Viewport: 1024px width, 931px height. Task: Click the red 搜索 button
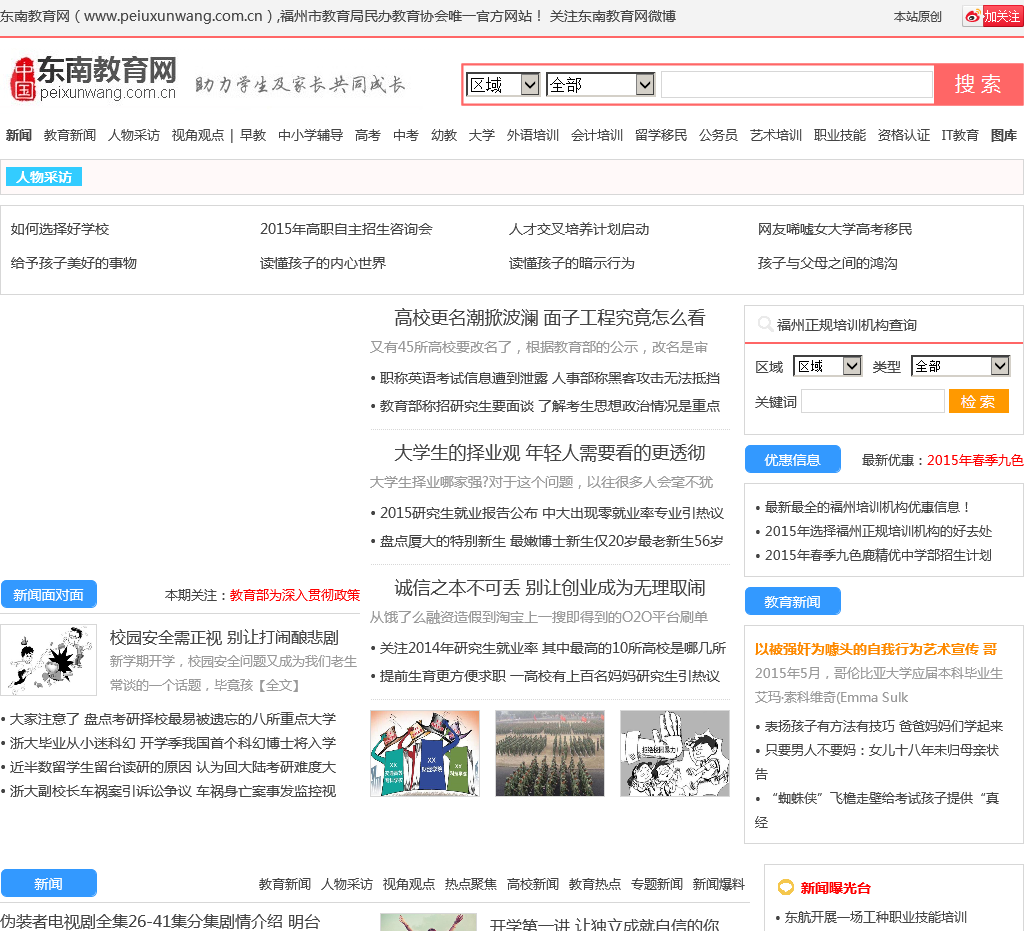[x=978, y=84]
